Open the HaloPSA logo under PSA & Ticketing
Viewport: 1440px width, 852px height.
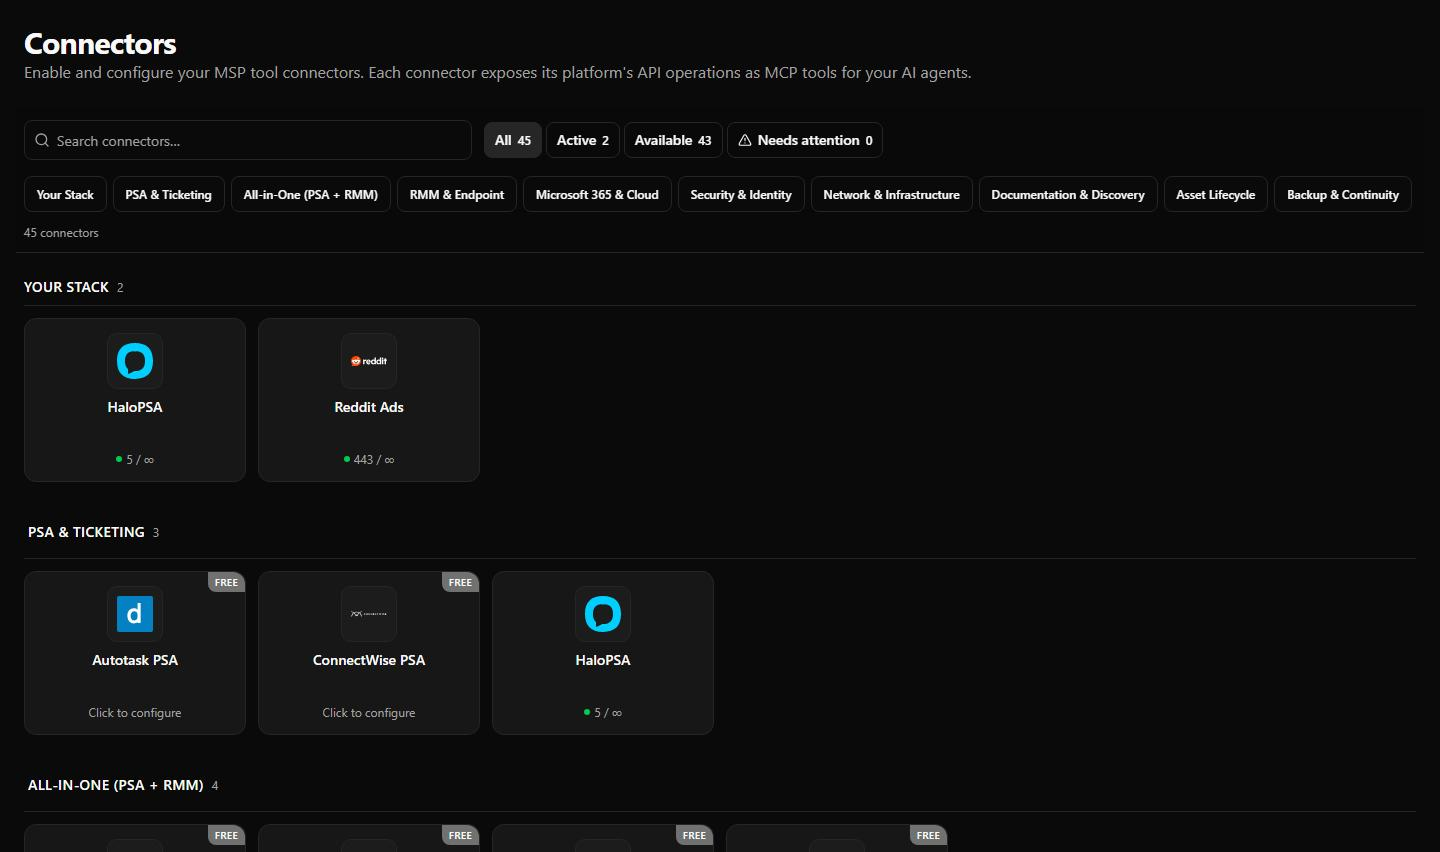click(x=603, y=614)
